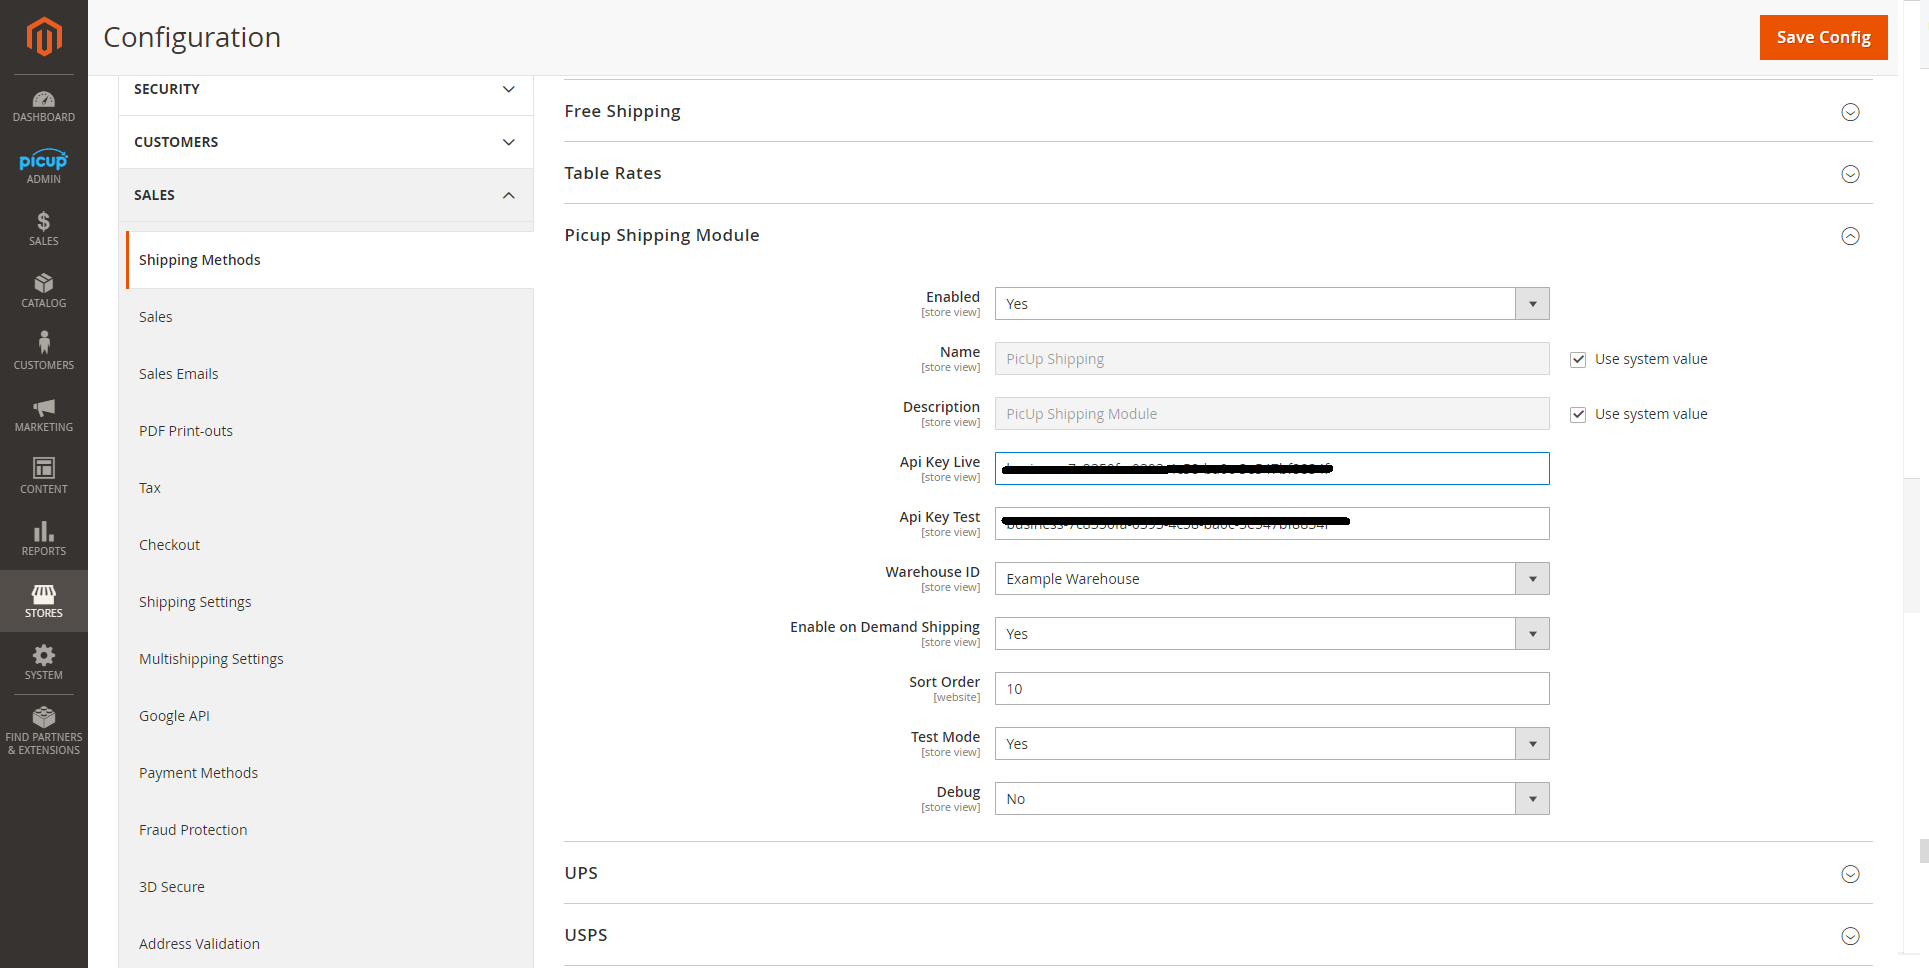The width and height of the screenshot is (1929, 968).
Task: Click the Sort Order input field
Action: coord(1272,689)
